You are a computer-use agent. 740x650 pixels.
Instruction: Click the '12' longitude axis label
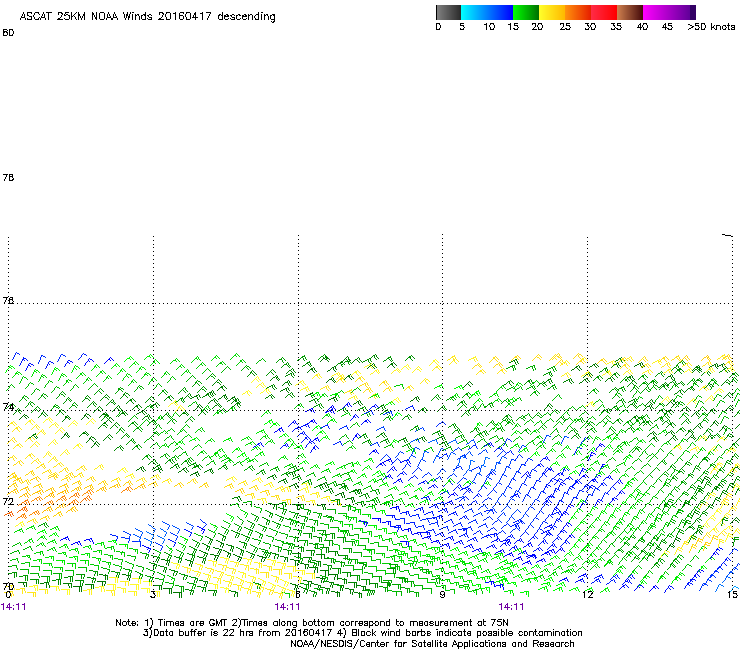(588, 595)
